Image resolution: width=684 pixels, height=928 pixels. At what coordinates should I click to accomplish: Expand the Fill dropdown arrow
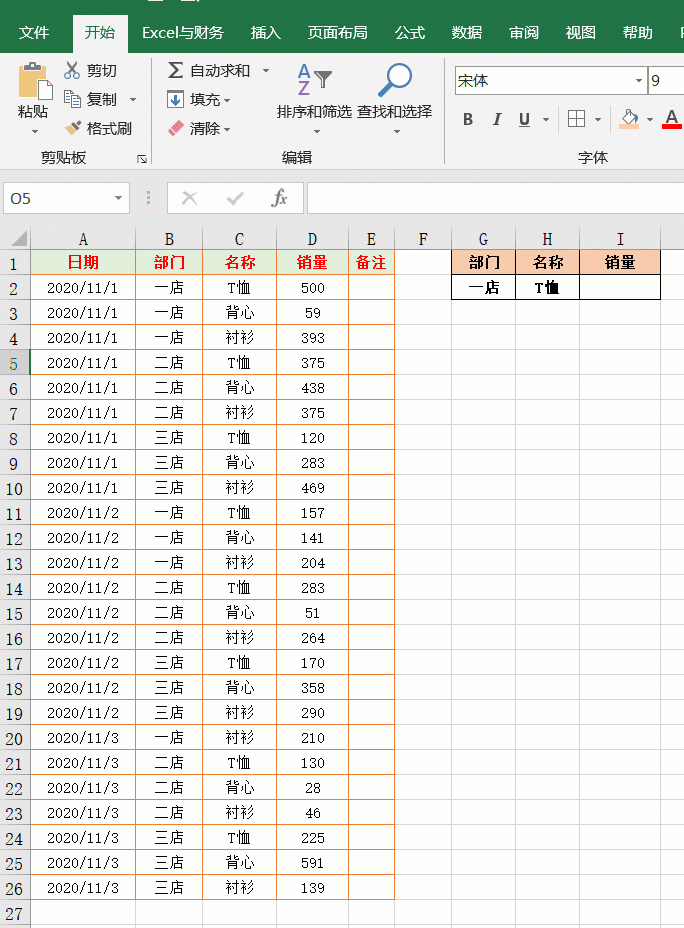point(227,101)
